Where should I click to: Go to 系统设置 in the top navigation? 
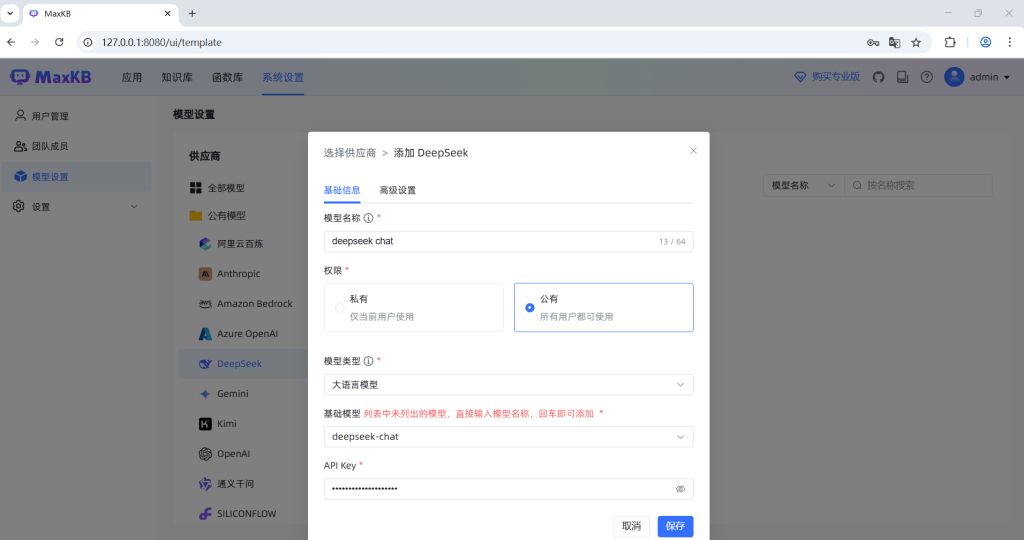pos(283,77)
